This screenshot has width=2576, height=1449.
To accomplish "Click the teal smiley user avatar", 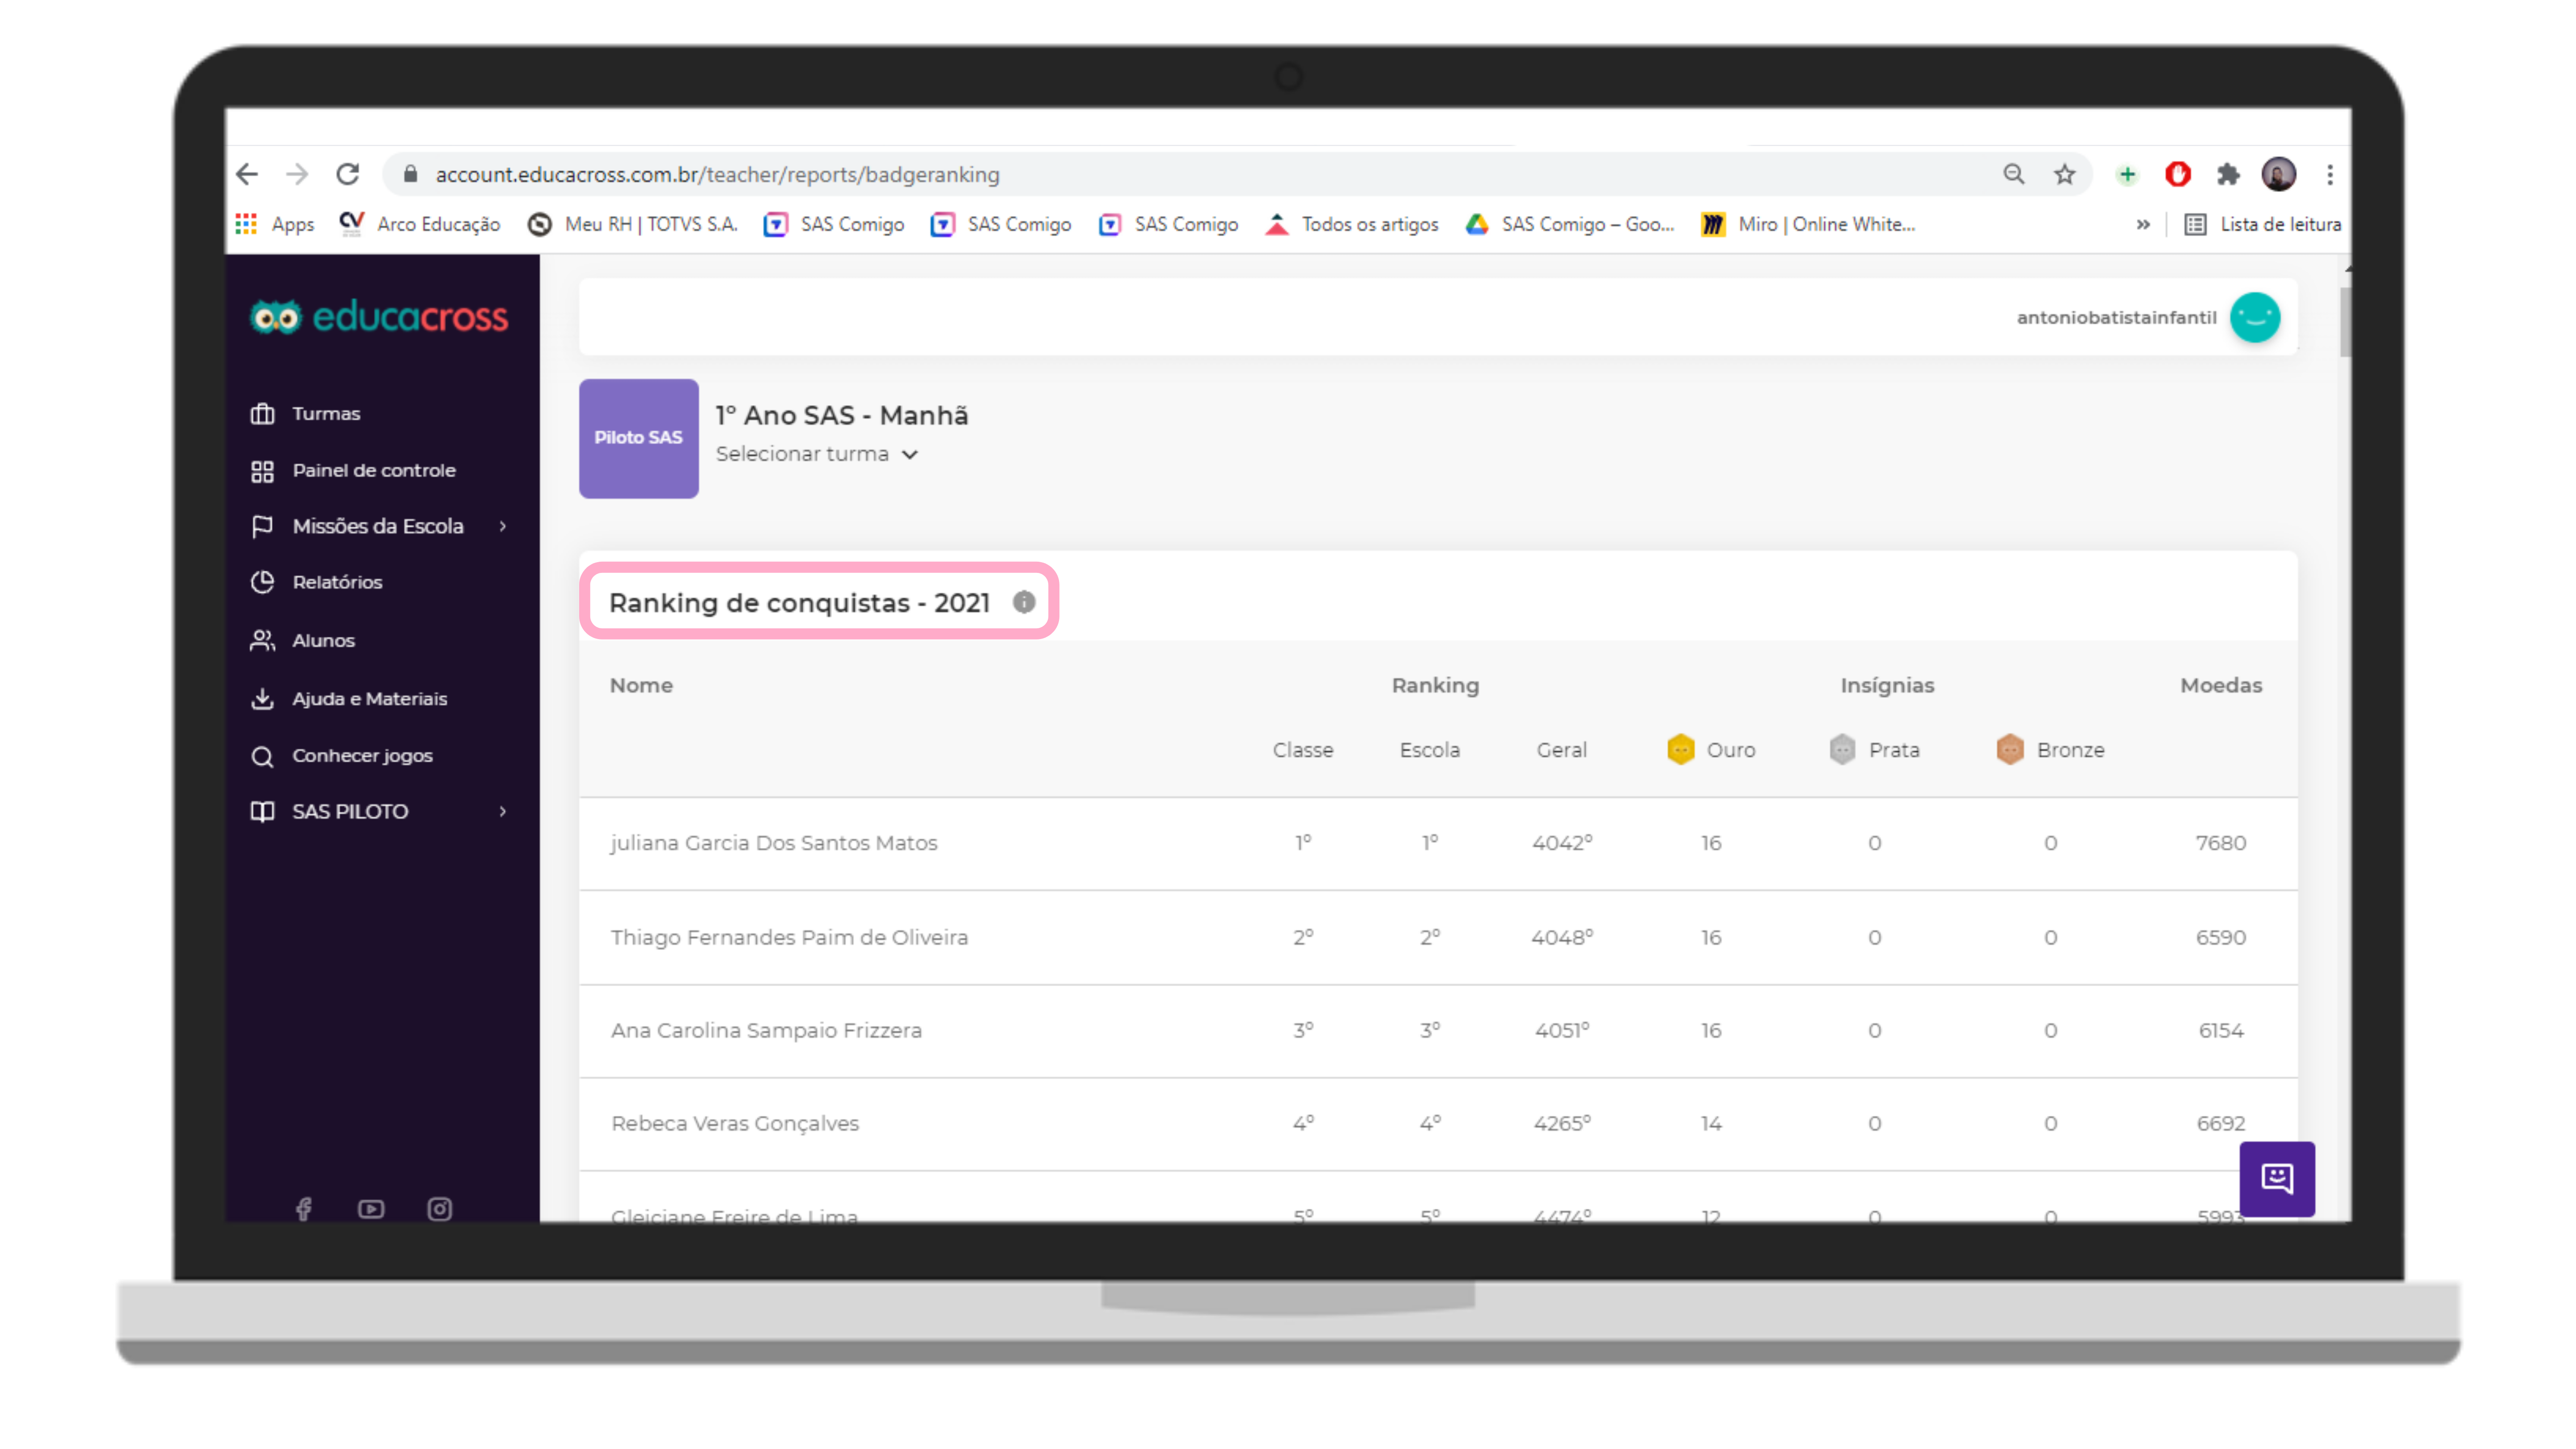I will (x=2255, y=317).
